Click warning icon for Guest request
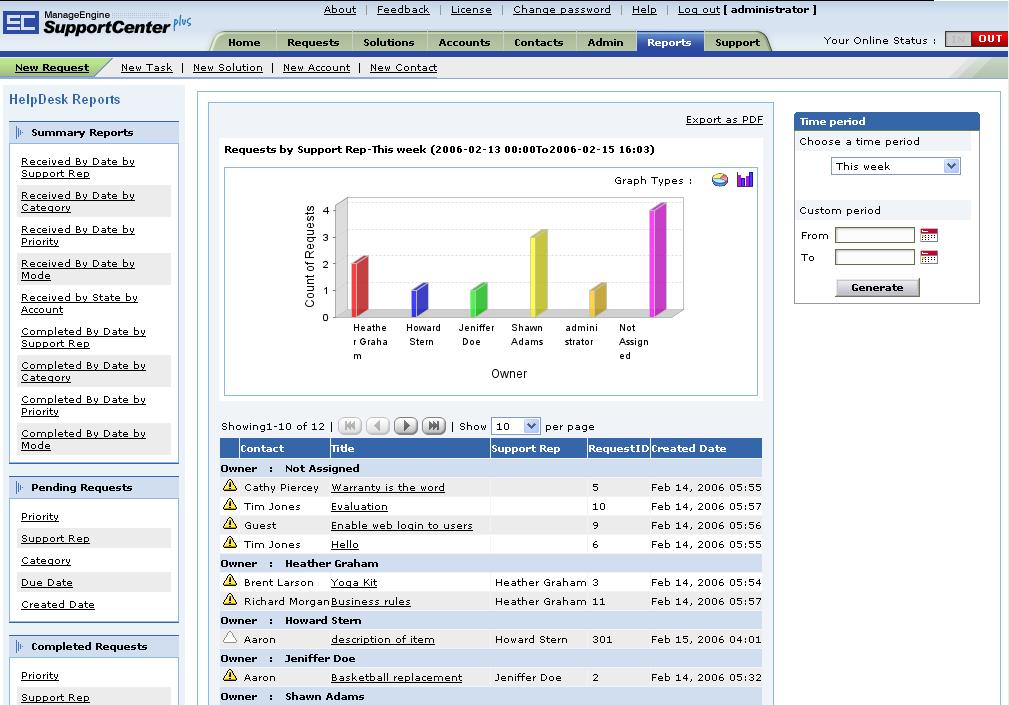Viewport: 1009px width, 705px height. (230, 524)
